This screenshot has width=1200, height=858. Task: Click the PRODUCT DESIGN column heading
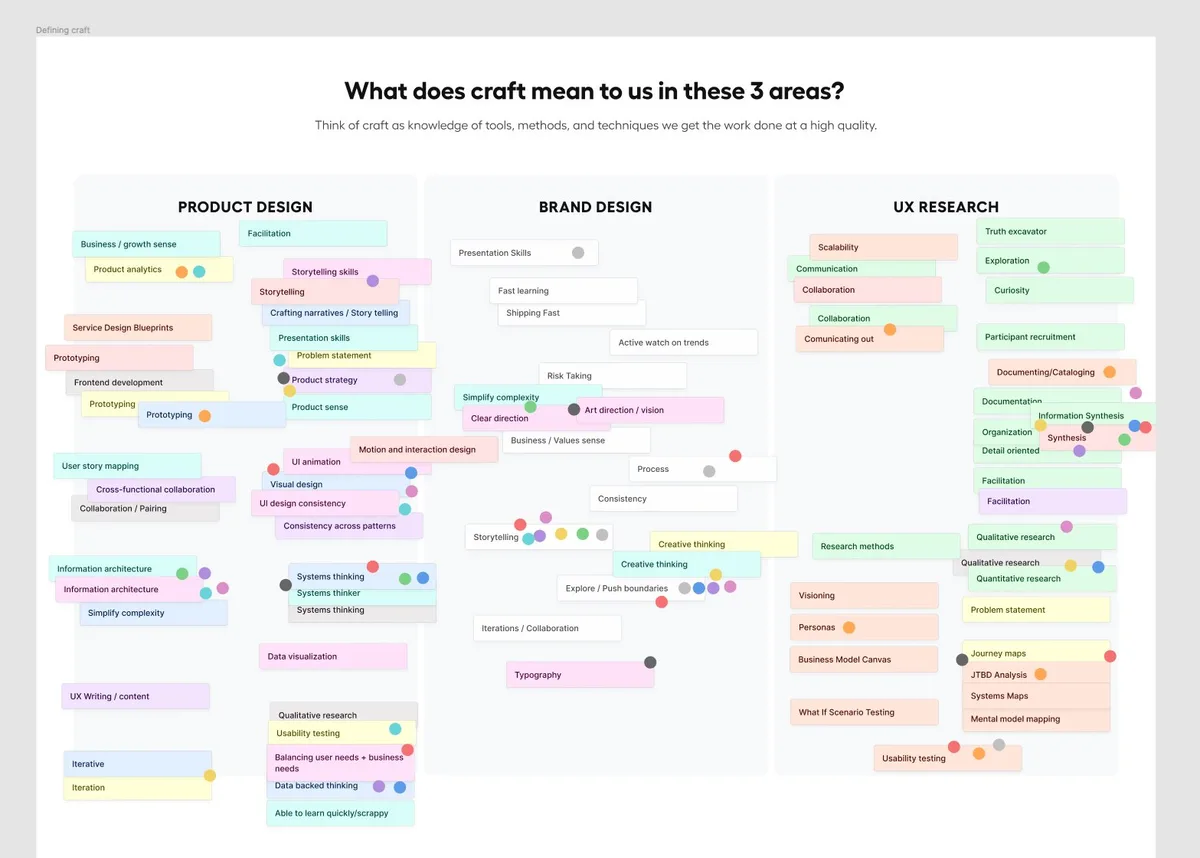(x=245, y=207)
